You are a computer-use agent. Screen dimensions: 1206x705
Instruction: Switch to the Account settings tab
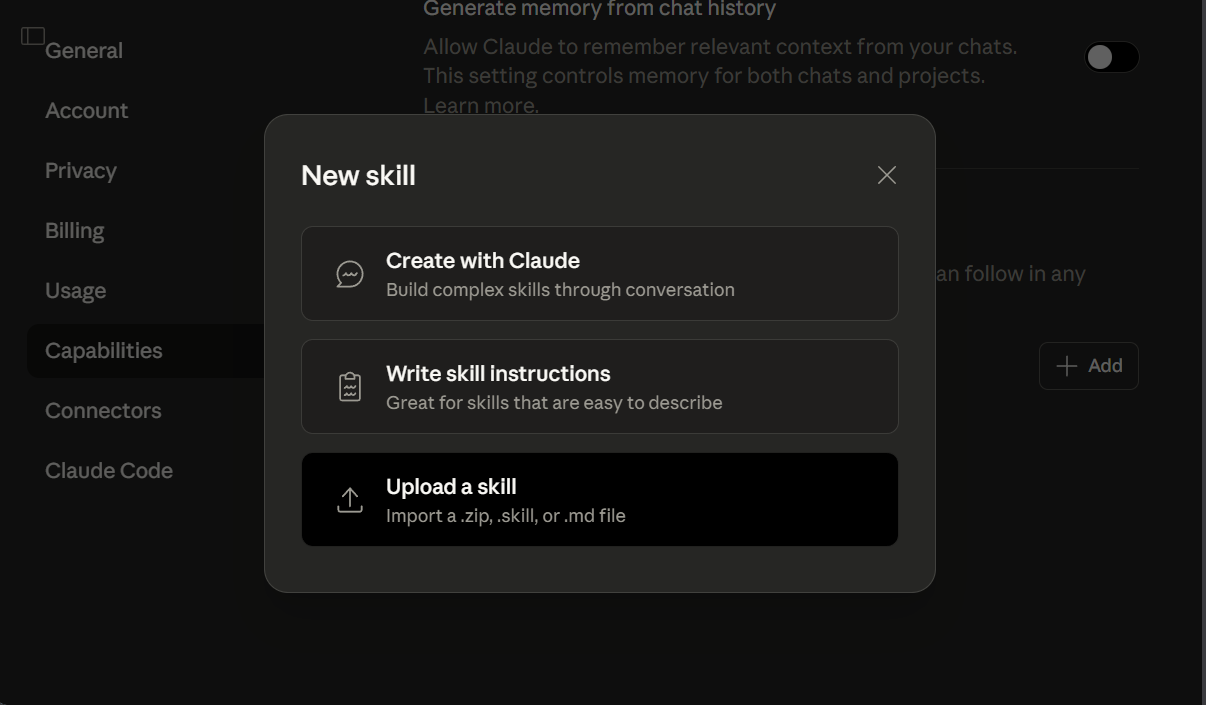(x=86, y=110)
